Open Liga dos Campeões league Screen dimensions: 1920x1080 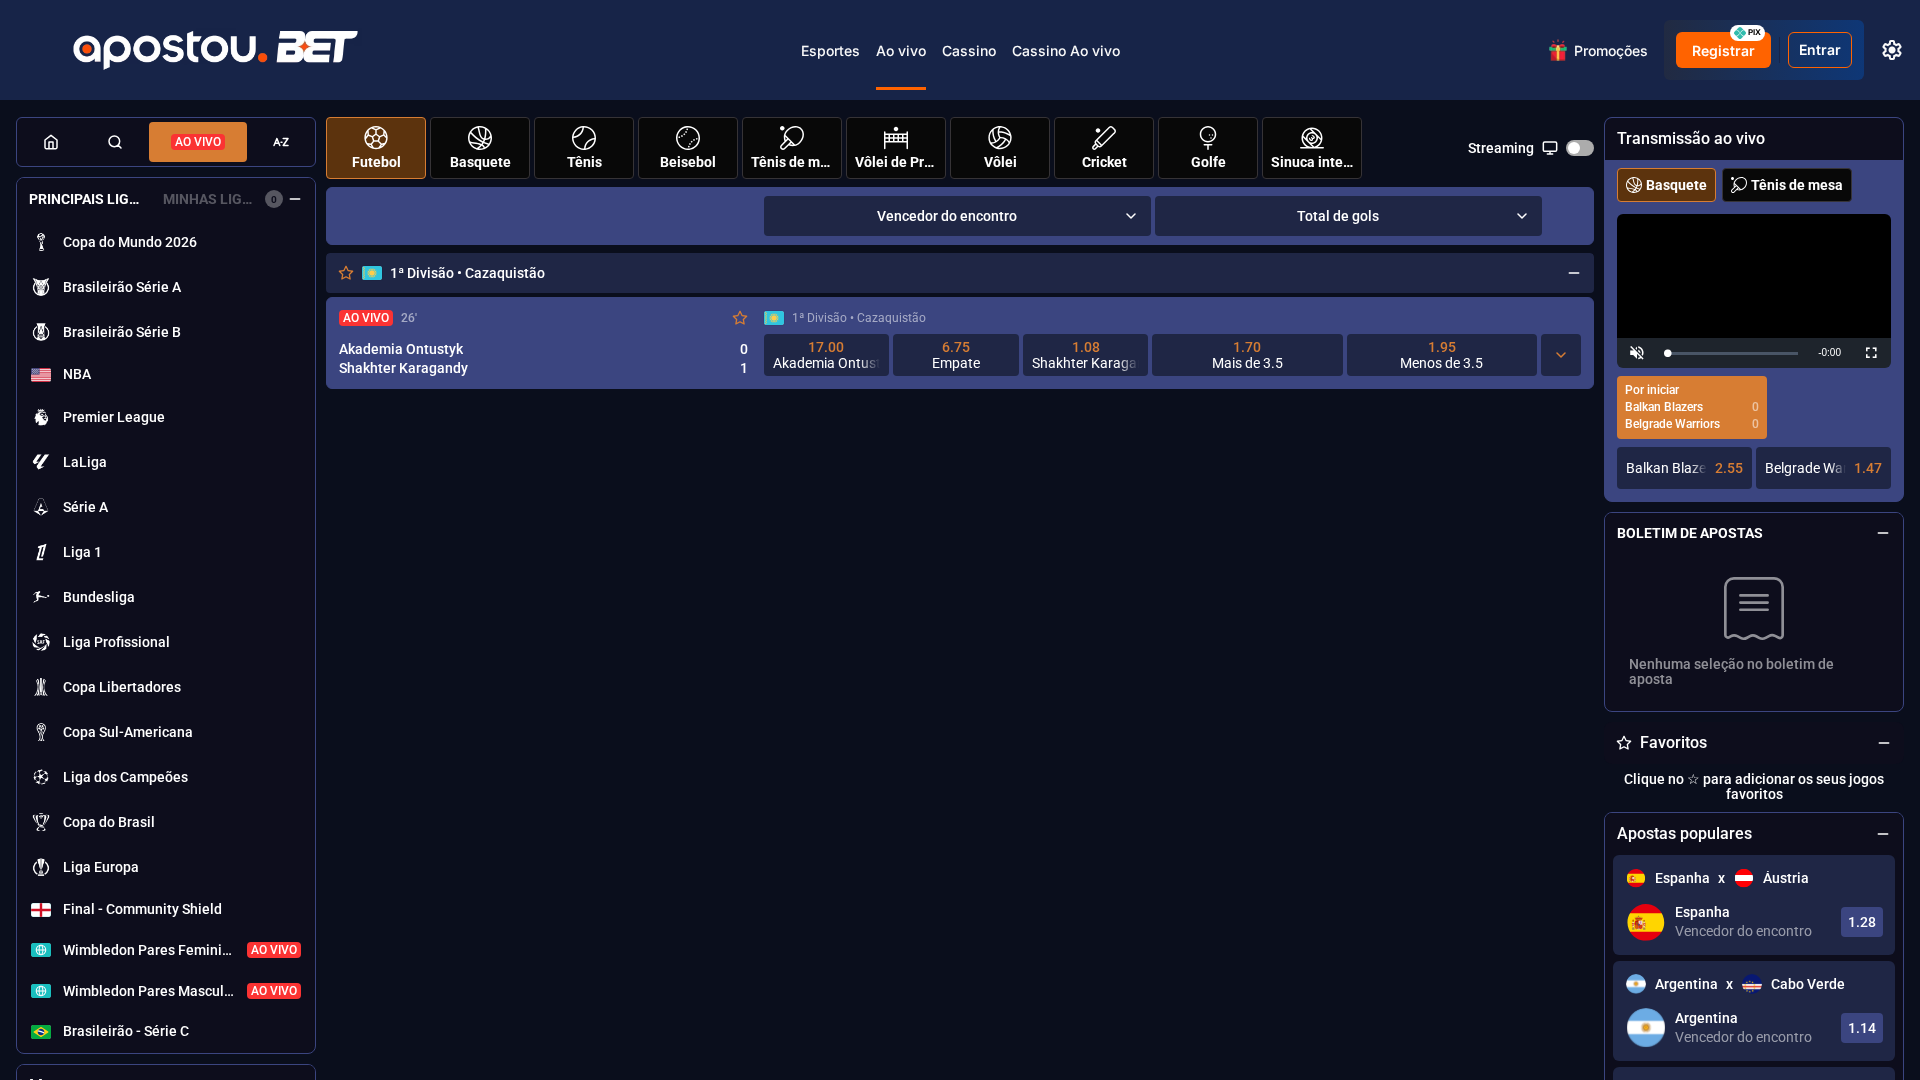coord(166,777)
